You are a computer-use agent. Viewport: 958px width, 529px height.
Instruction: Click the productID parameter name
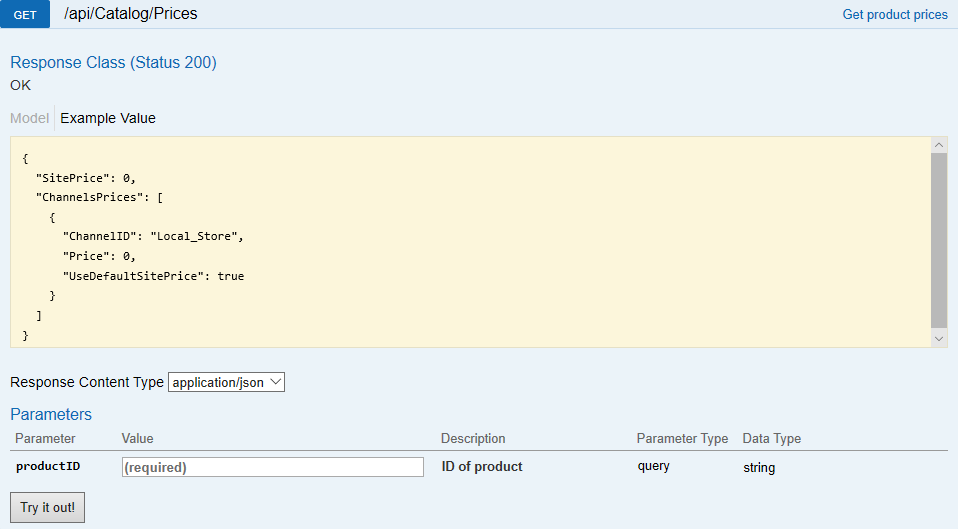(48, 466)
